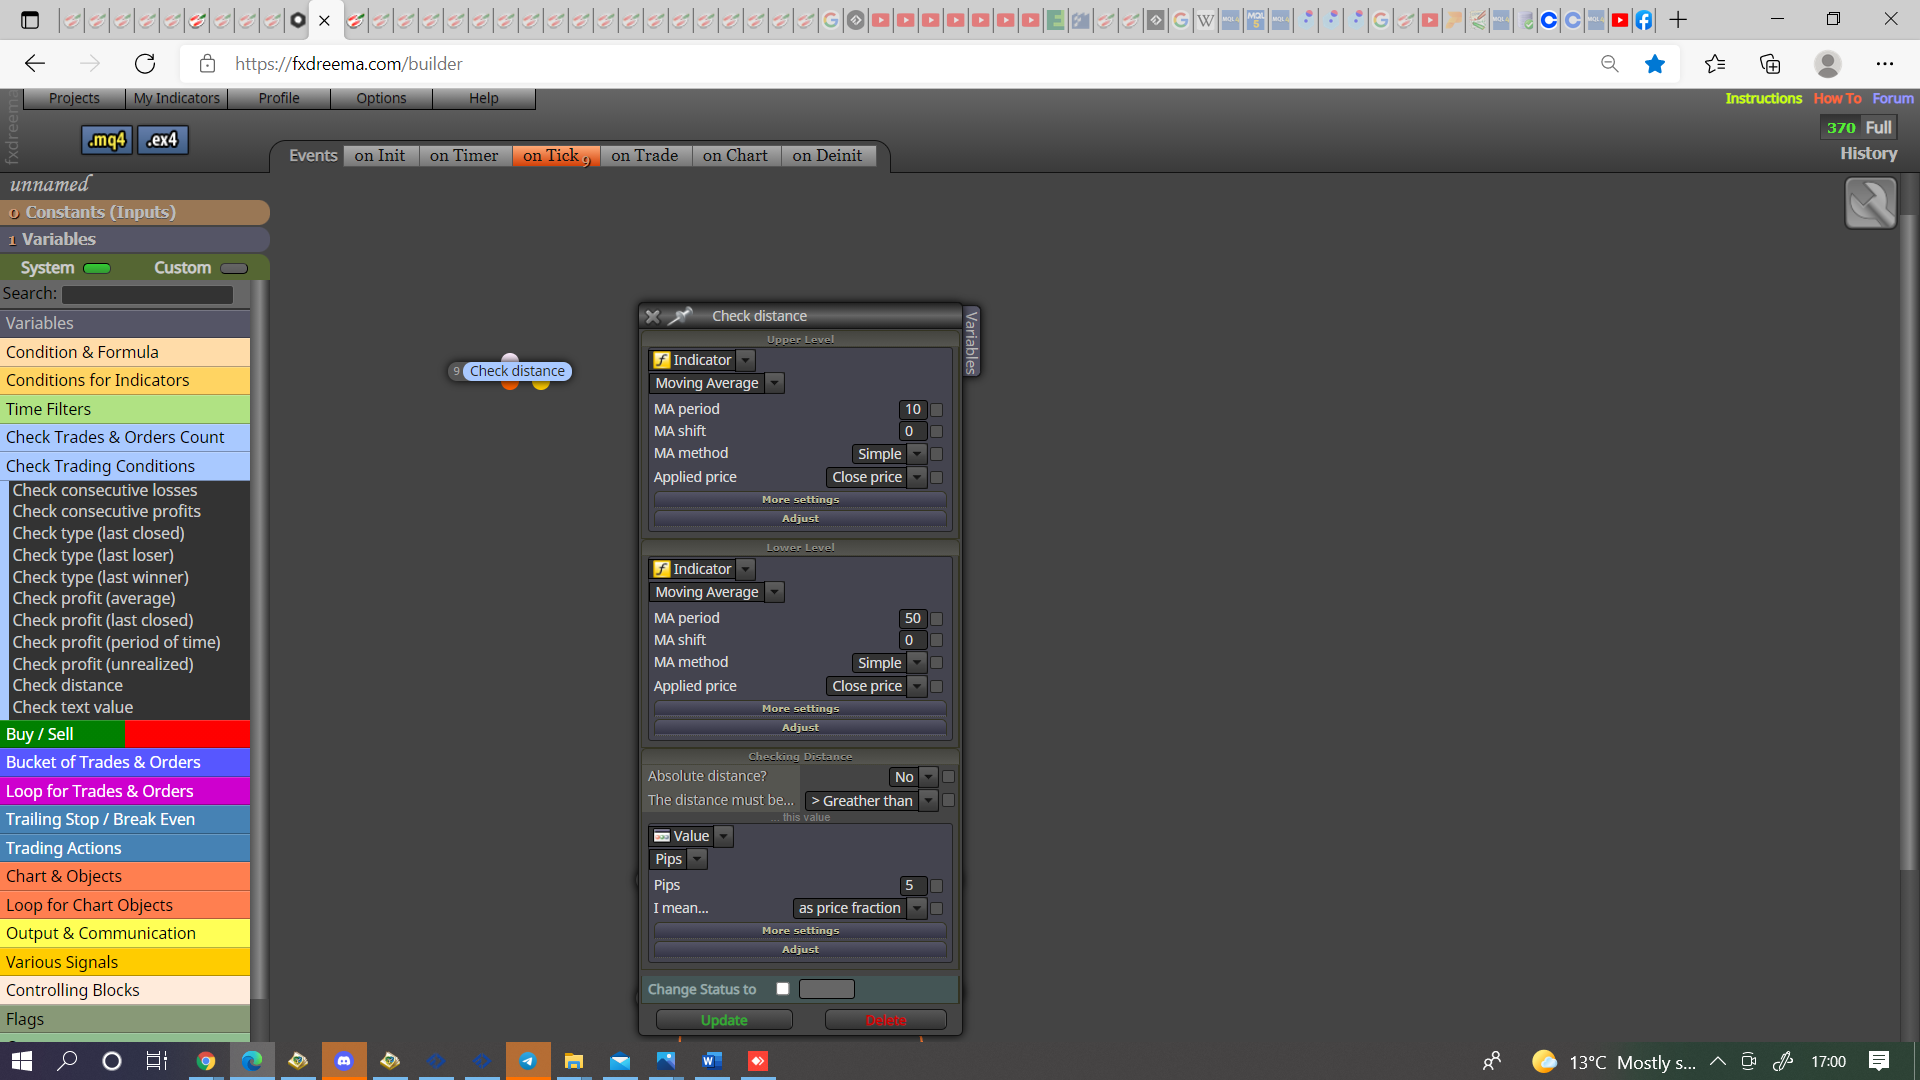Toggle the System blocks switch

coord(97,268)
